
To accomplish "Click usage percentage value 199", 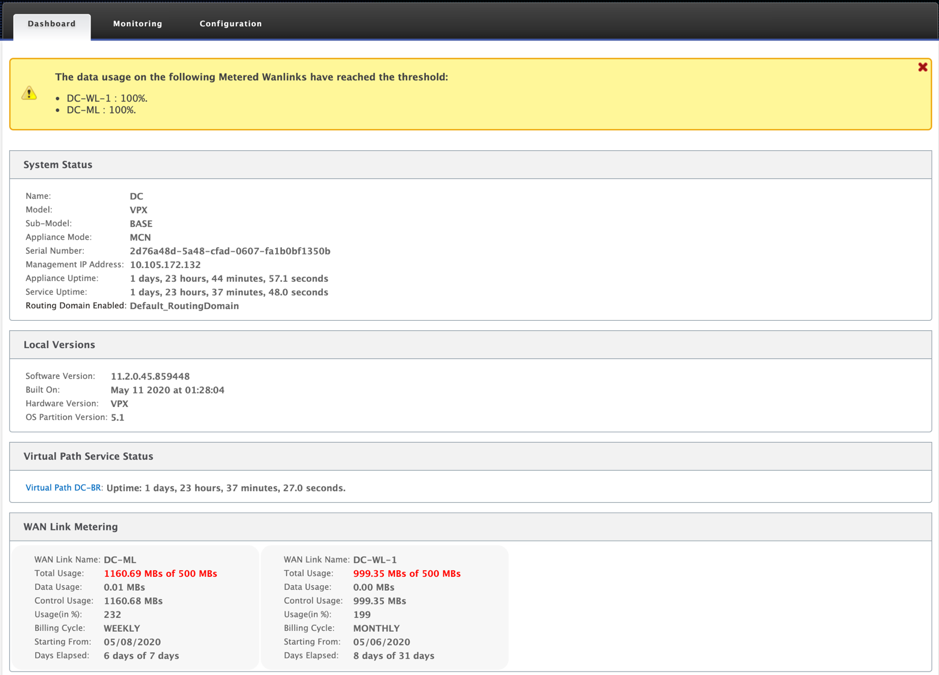I will tap(362, 615).
